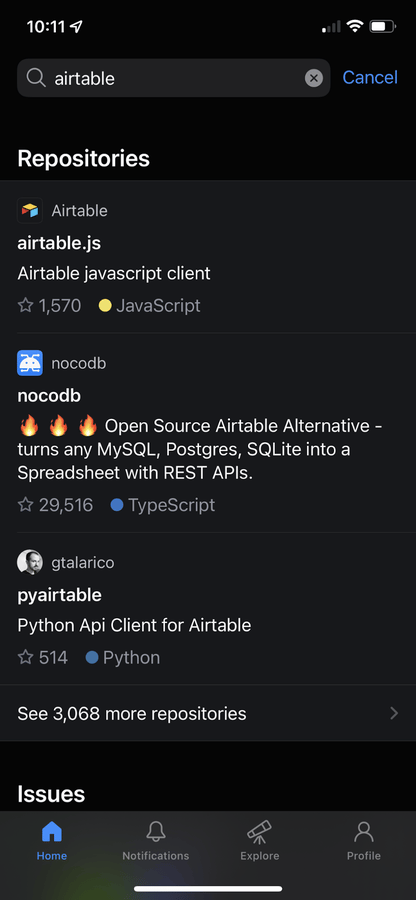The image size is (416, 900).
Task: Go to the Profile tab
Action: pyautogui.click(x=364, y=840)
